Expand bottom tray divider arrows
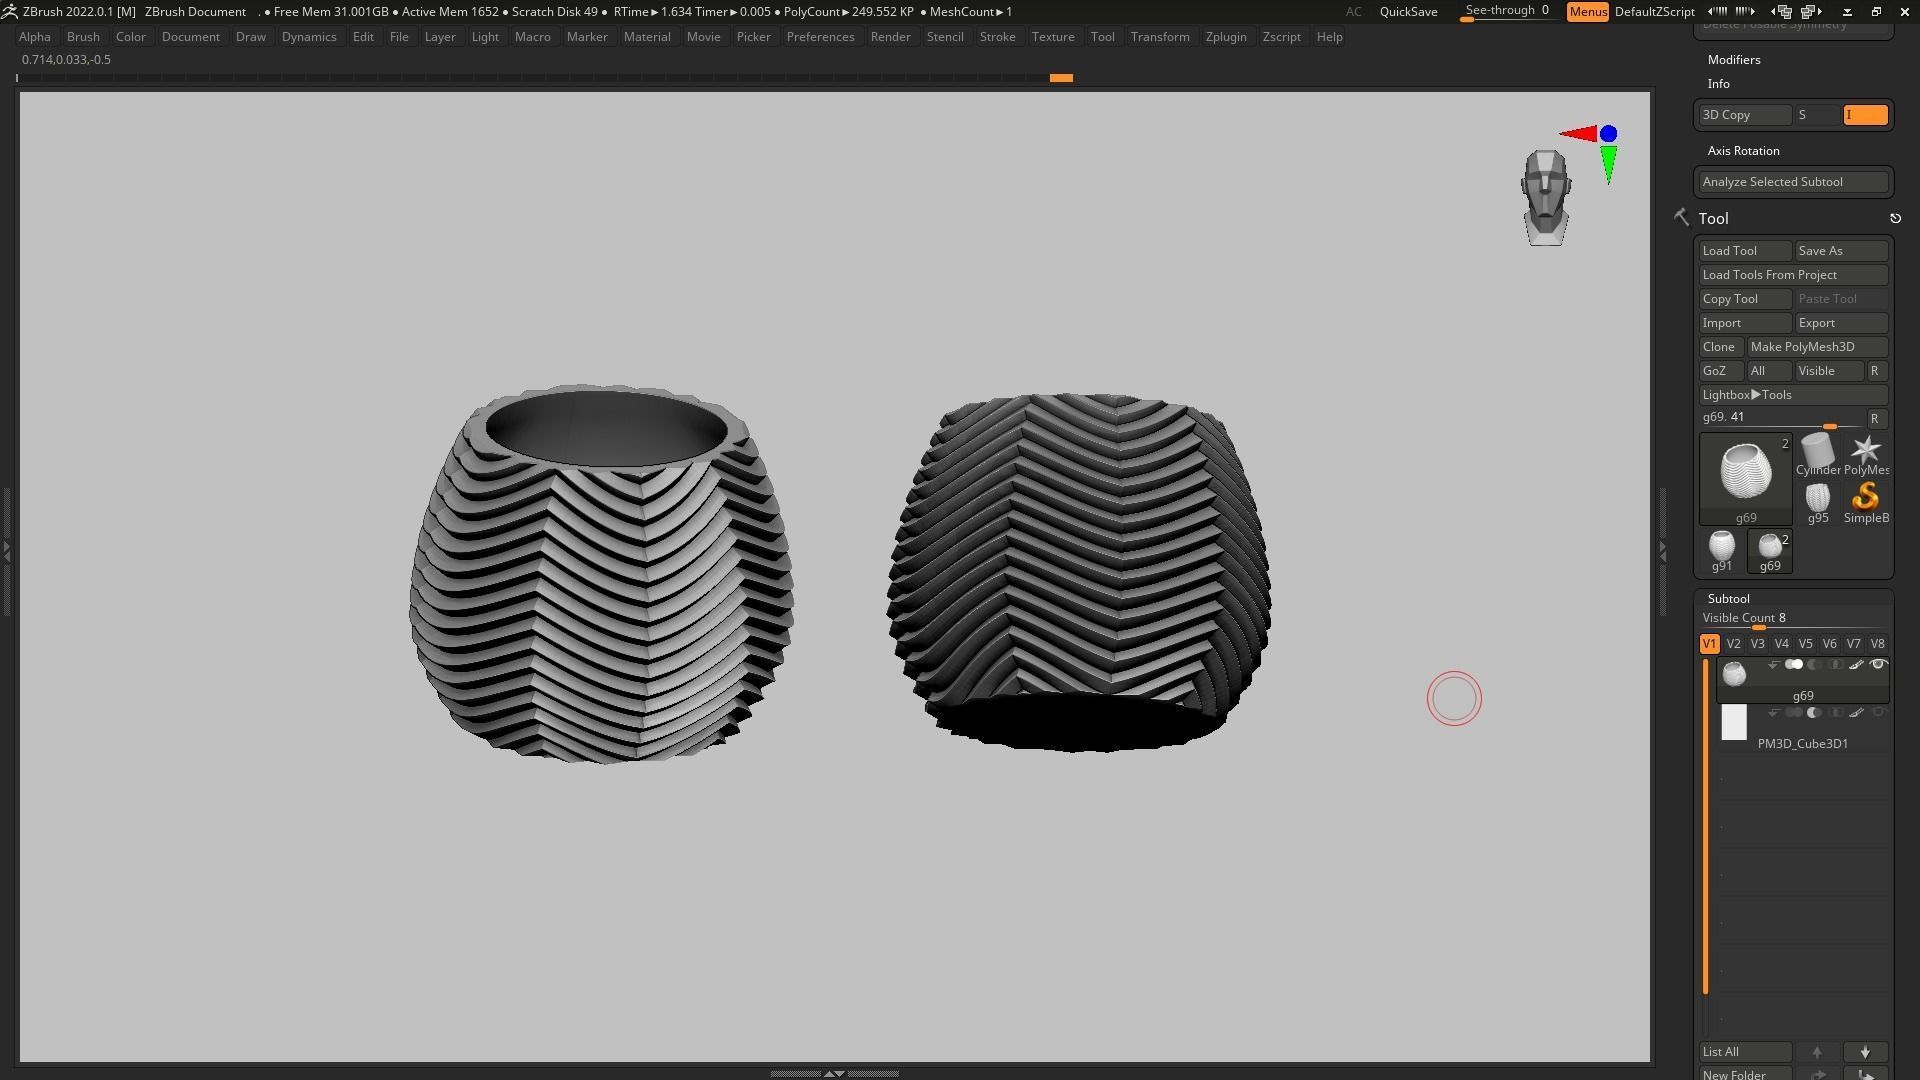Image resolution: width=1920 pixels, height=1080 pixels. coord(834,1073)
